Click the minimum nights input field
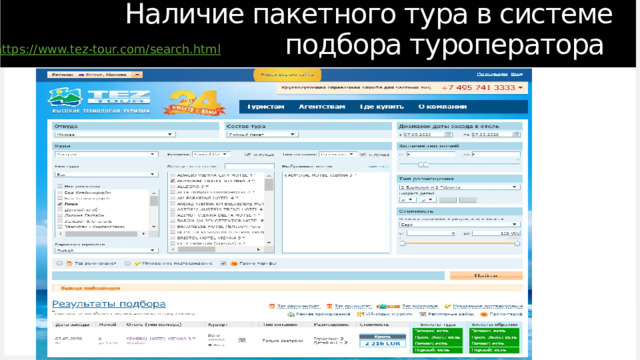The image size is (640, 360). pos(431,154)
